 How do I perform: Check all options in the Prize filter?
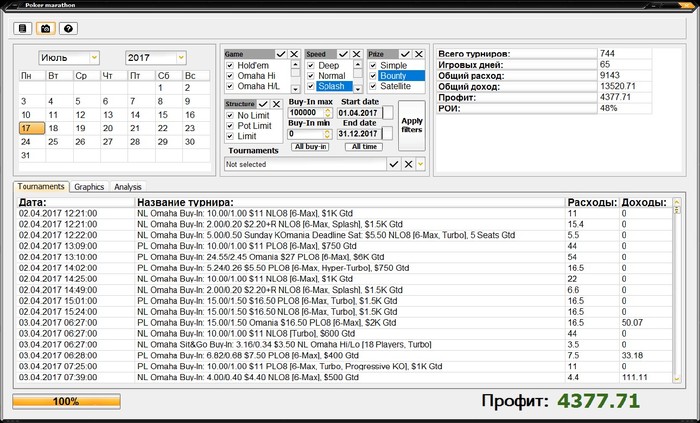click(x=405, y=54)
